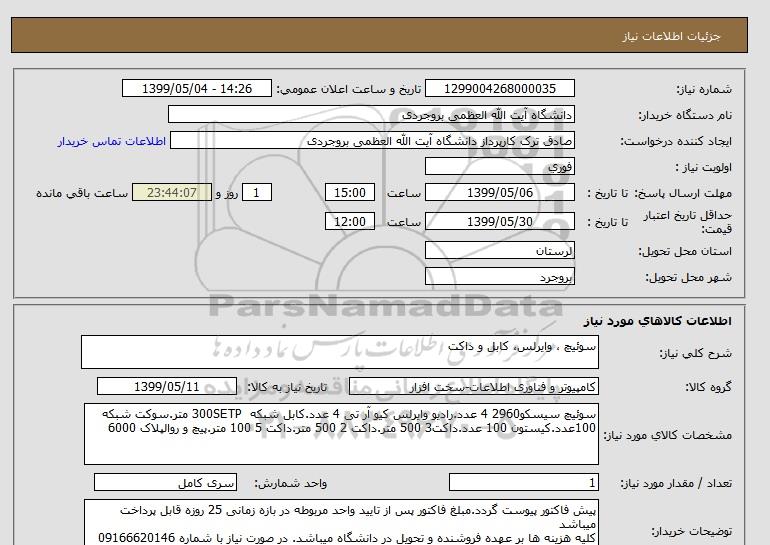Screen dimensions: 770x545
Task: Click the label شرح کلی نیاز
Action: point(695,353)
